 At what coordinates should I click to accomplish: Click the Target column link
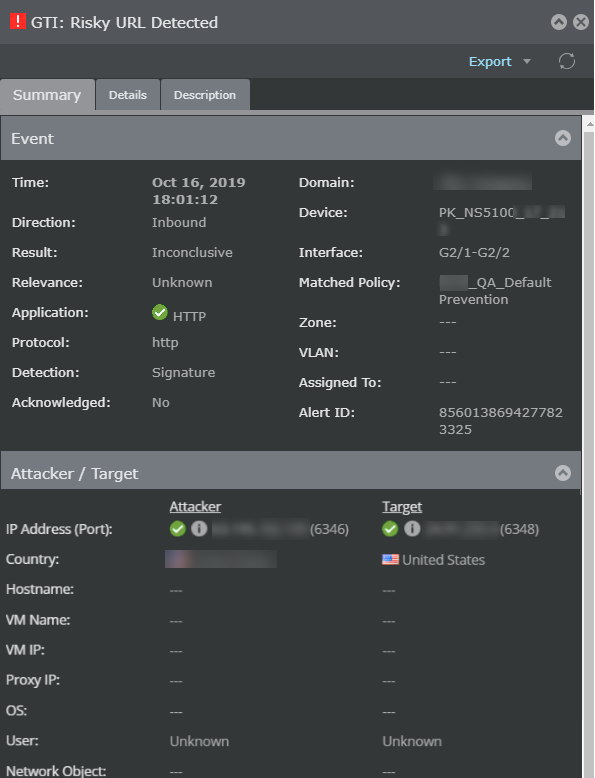click(x=402, y=507)
